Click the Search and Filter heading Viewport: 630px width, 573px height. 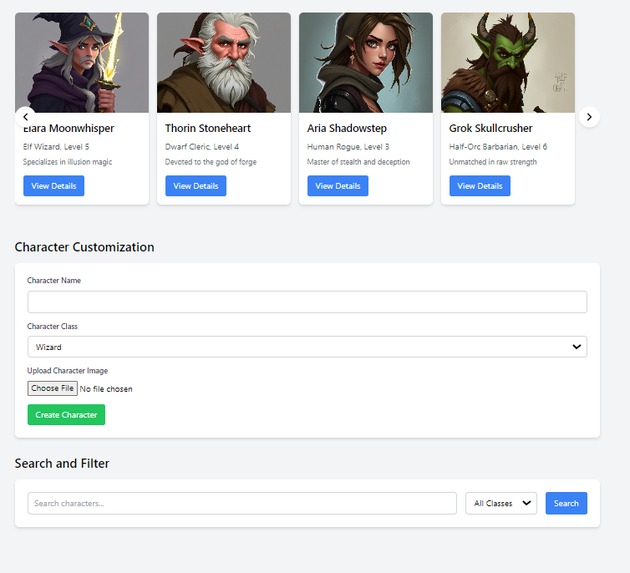pos(62,463)
